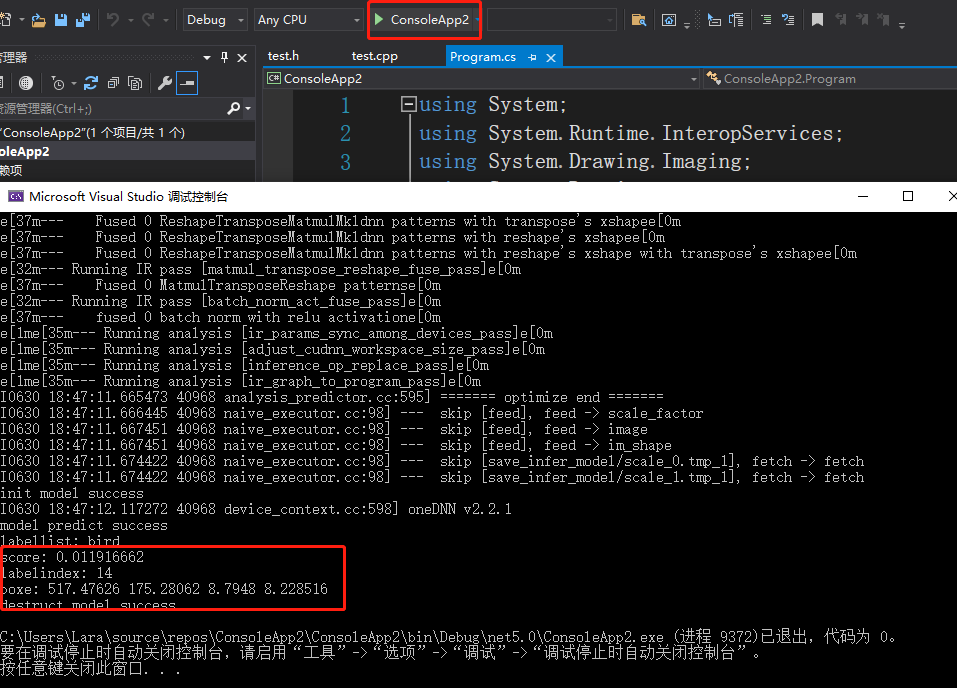Viewport: 957px width, 688px height.
Task: Toggle the Preview Selected Items button
Action: click(x=187, y=83)
